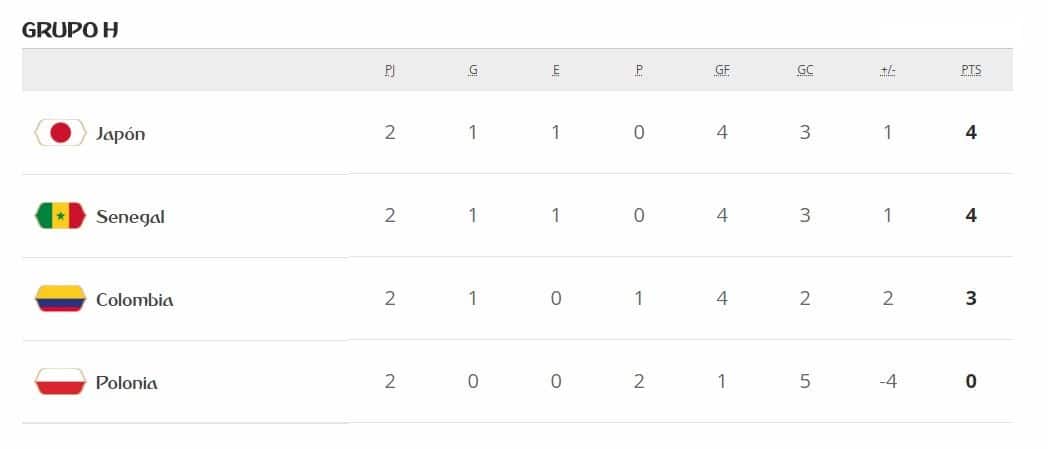Image resolution: width=1048 pixels, height=449 pixels.
Task: Click the Colombia flag icon
Action: click(x=60, y=299)
